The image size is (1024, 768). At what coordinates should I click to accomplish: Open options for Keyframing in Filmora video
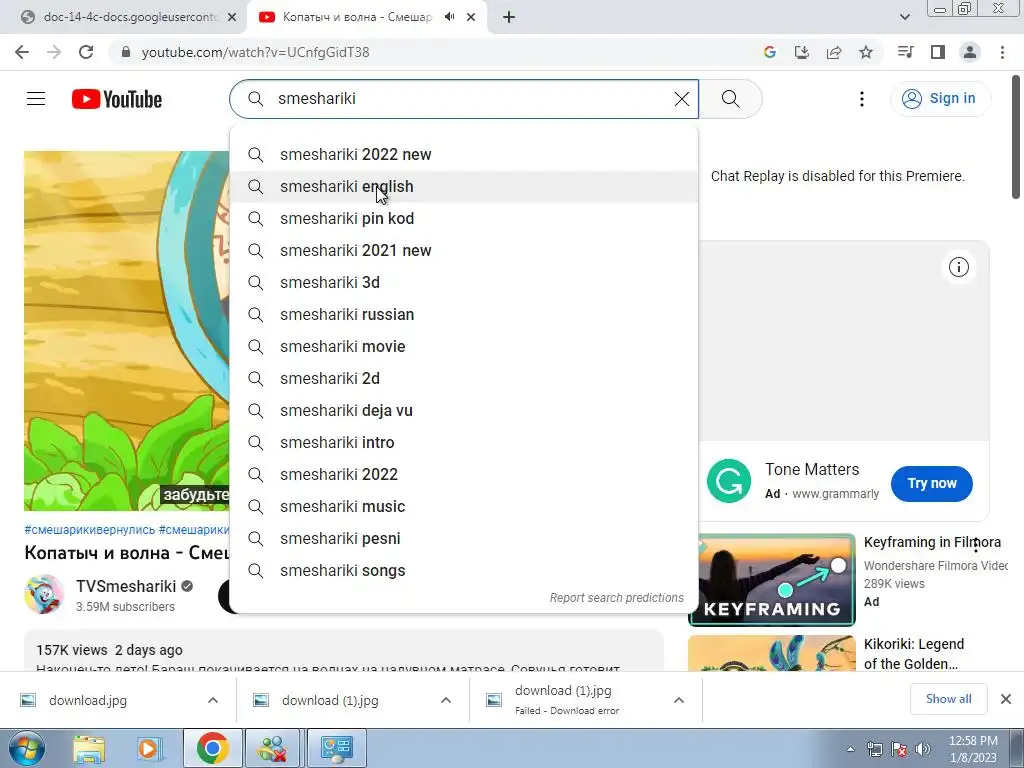pos(976,545)
